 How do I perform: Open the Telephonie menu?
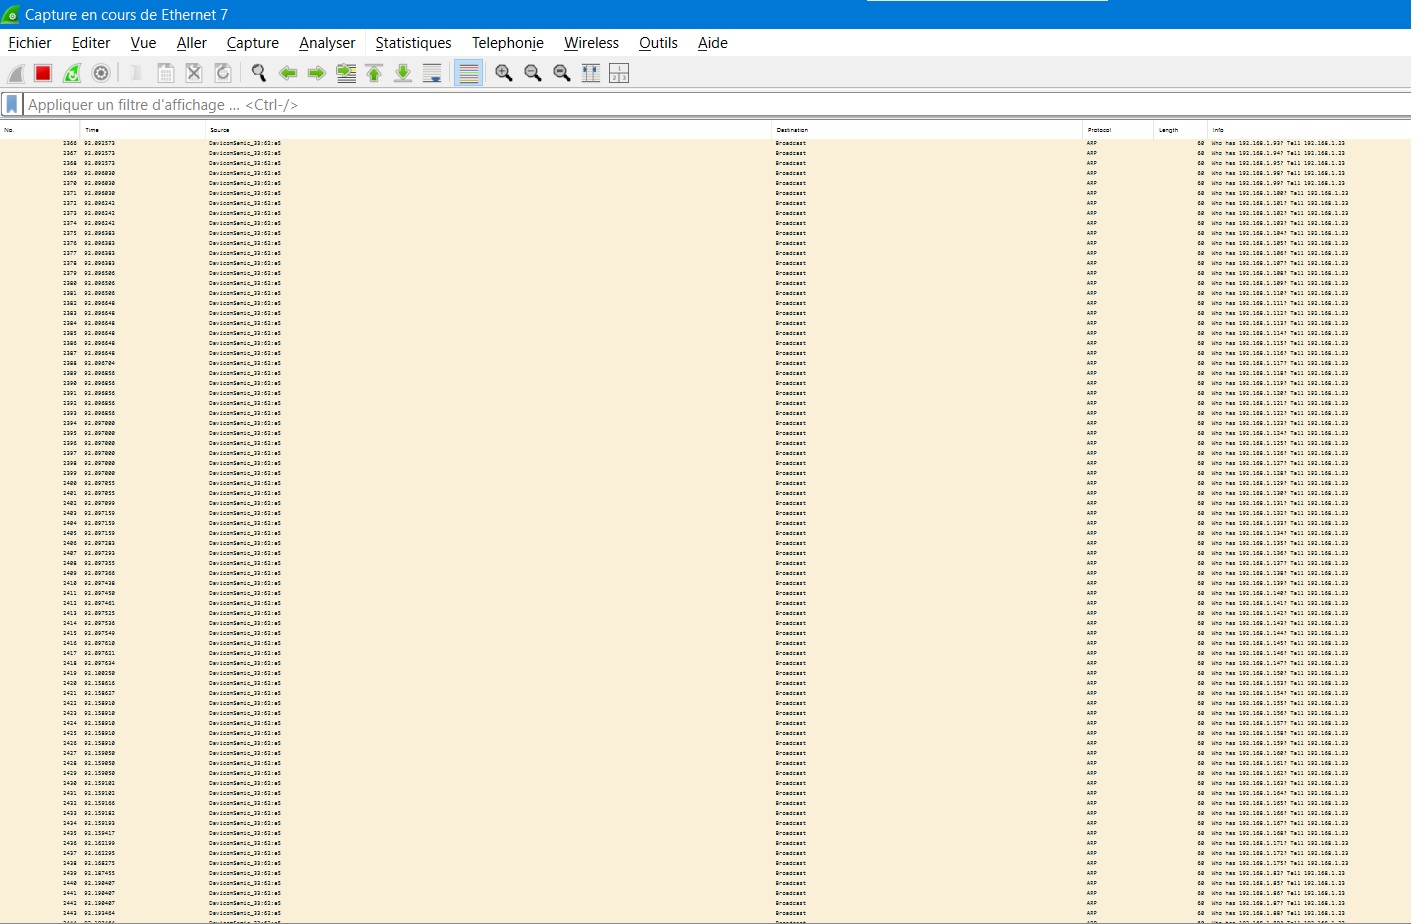click(508, 43)
